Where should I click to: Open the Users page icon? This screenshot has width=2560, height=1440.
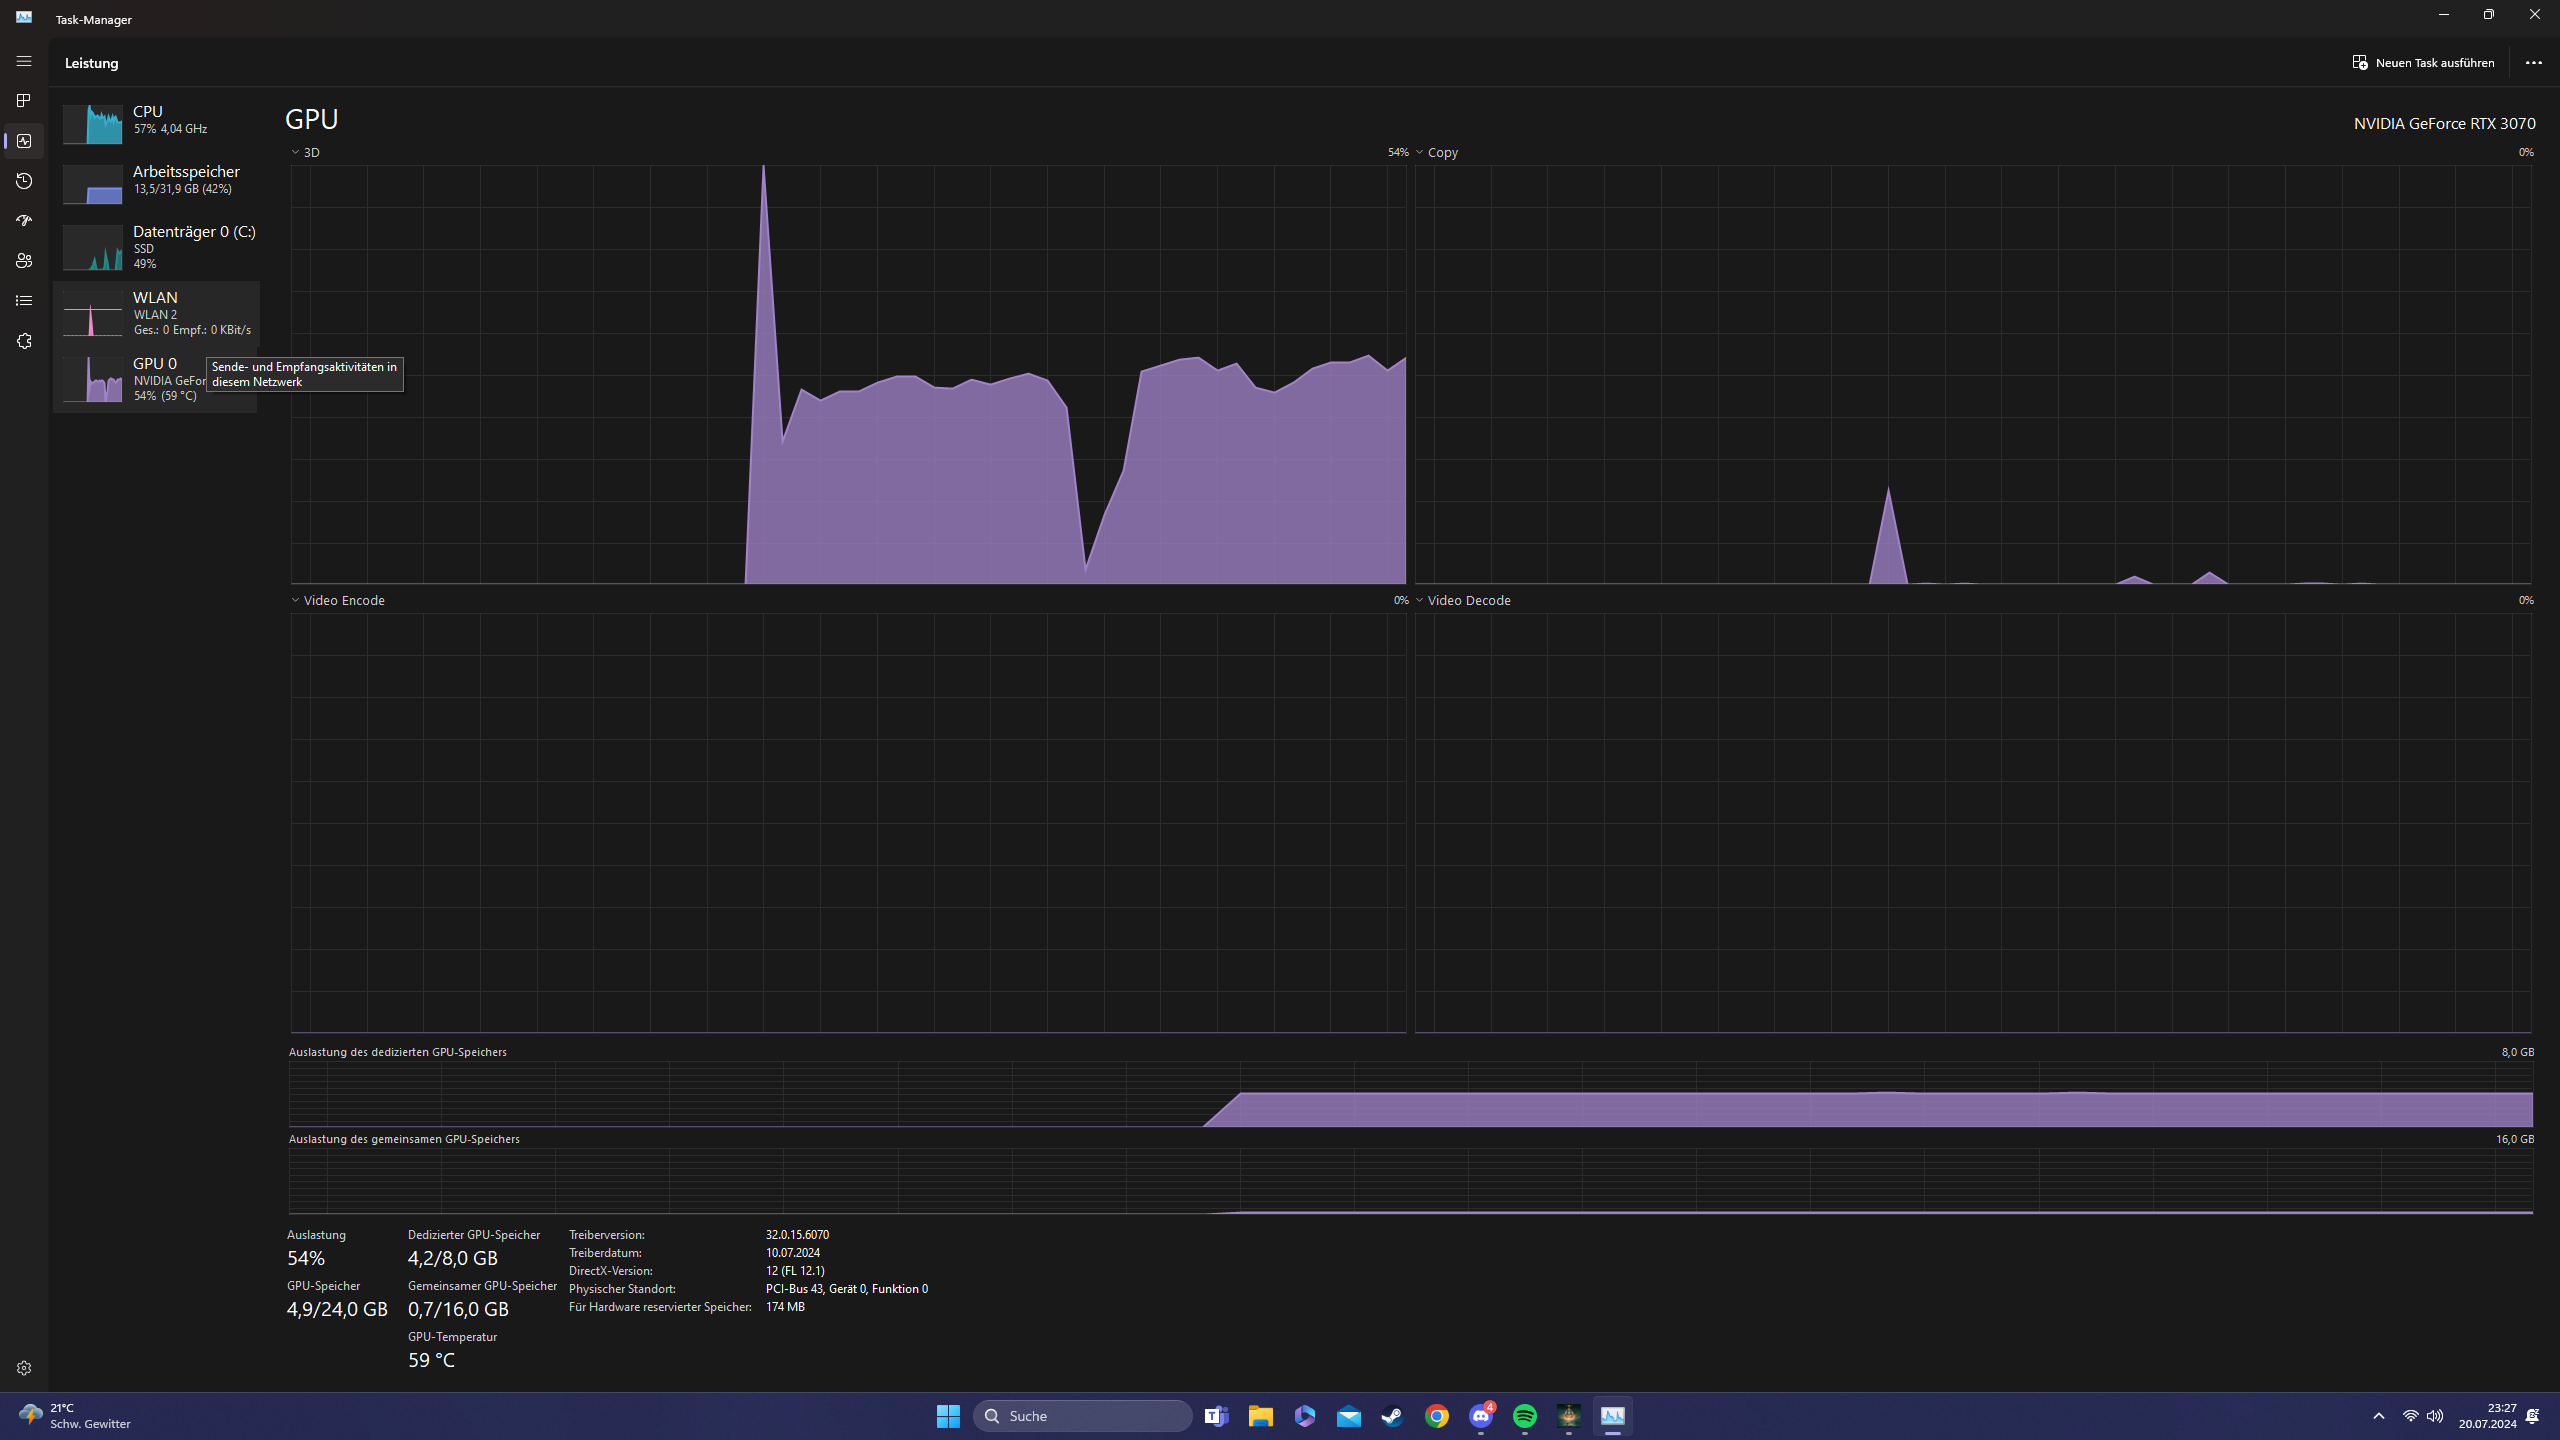pyautogui.click(x=24, y=261)
